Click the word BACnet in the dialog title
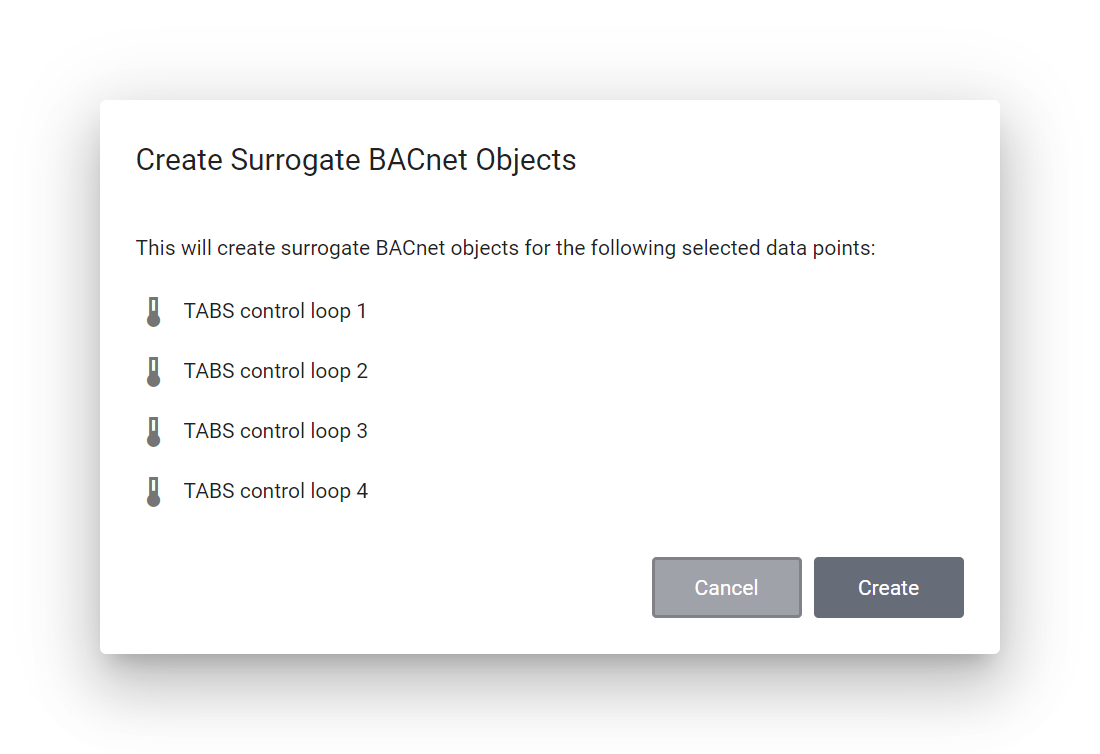This screenshot has height=754, width=1100. click(x=419, y=160)
